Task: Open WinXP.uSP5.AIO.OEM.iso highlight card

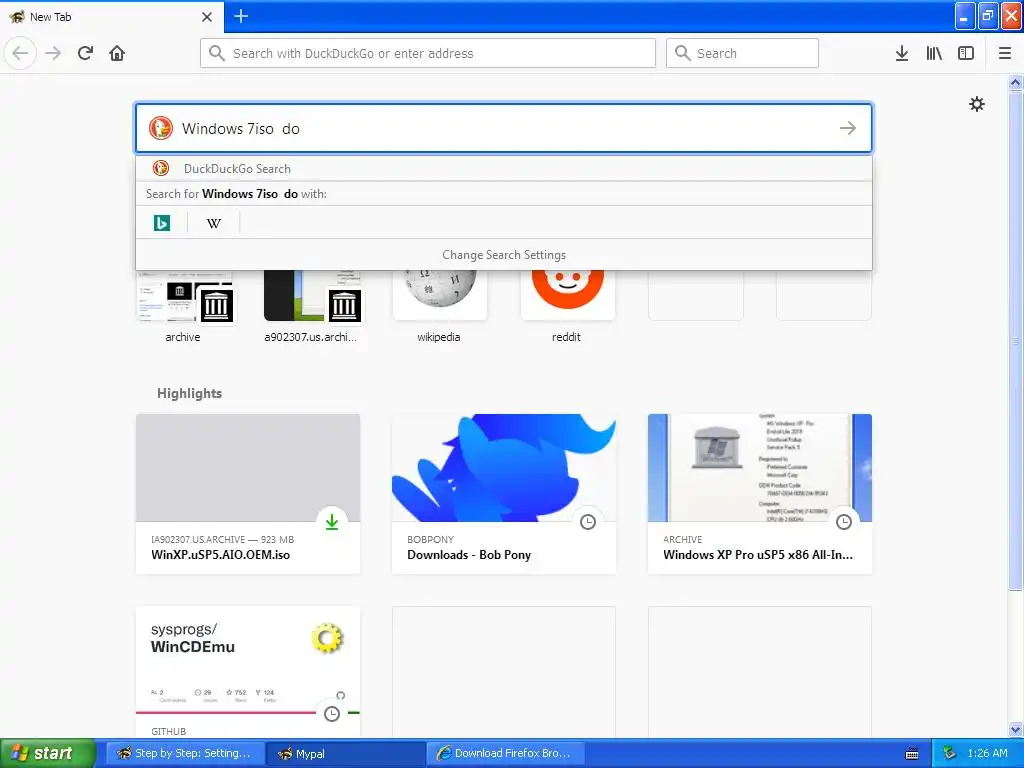Action: (248, 494)
